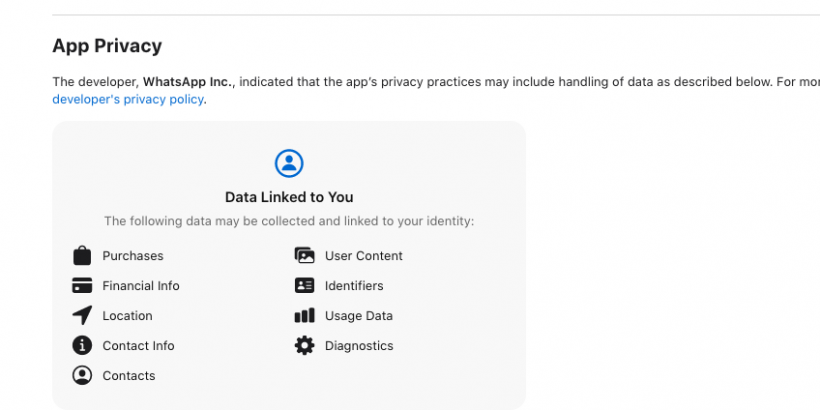The width and height of the screenshot is (820, 410).
Task: Click the Identifiers ID card icon
Action: coord(304,286)
